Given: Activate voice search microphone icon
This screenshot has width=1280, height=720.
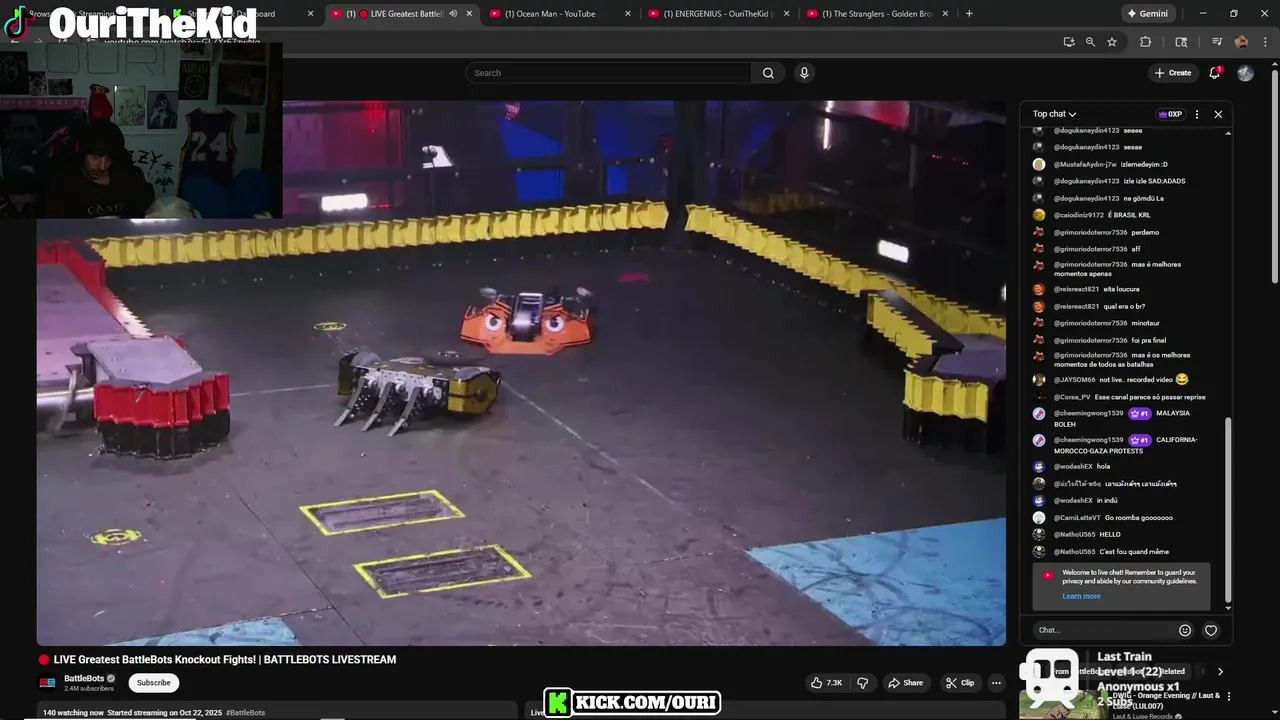Looking at the screenshot, I should point(804,73).
